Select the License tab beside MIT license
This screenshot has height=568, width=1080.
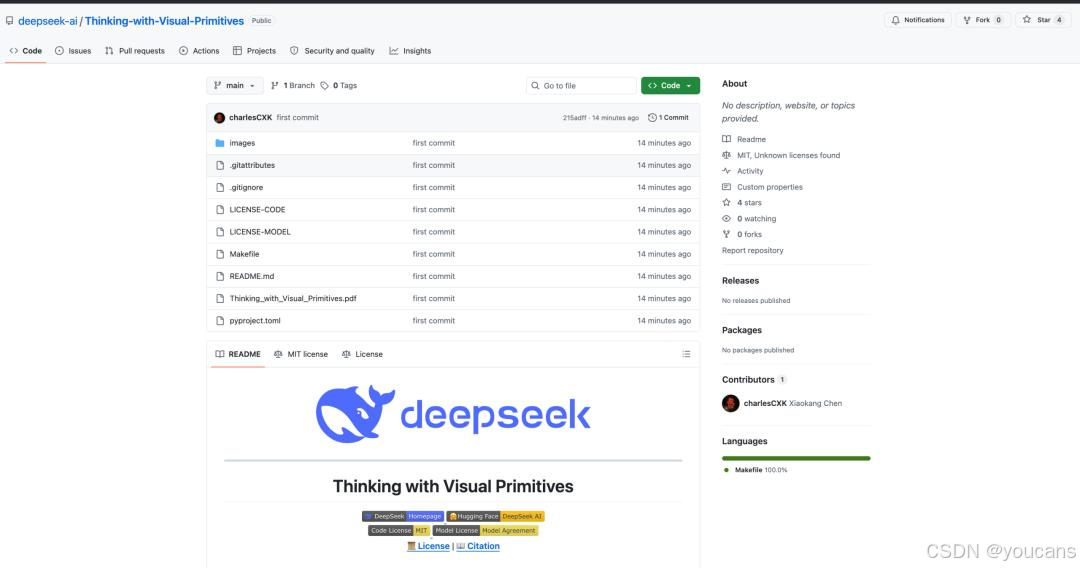(x=362, y=354)
